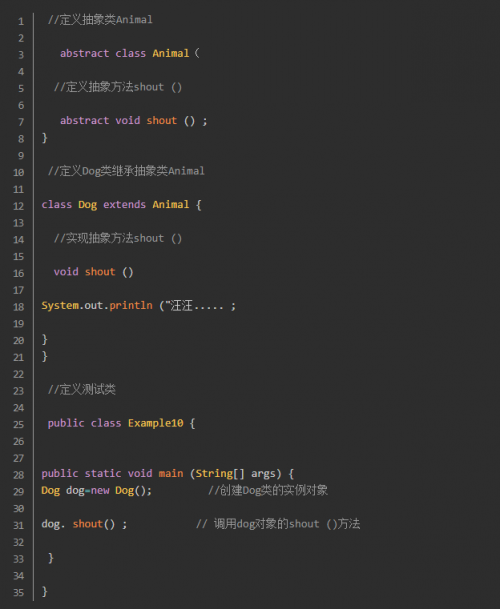Click the void keyword on line 16
500x609 pixels.
(x=66, y=272)
